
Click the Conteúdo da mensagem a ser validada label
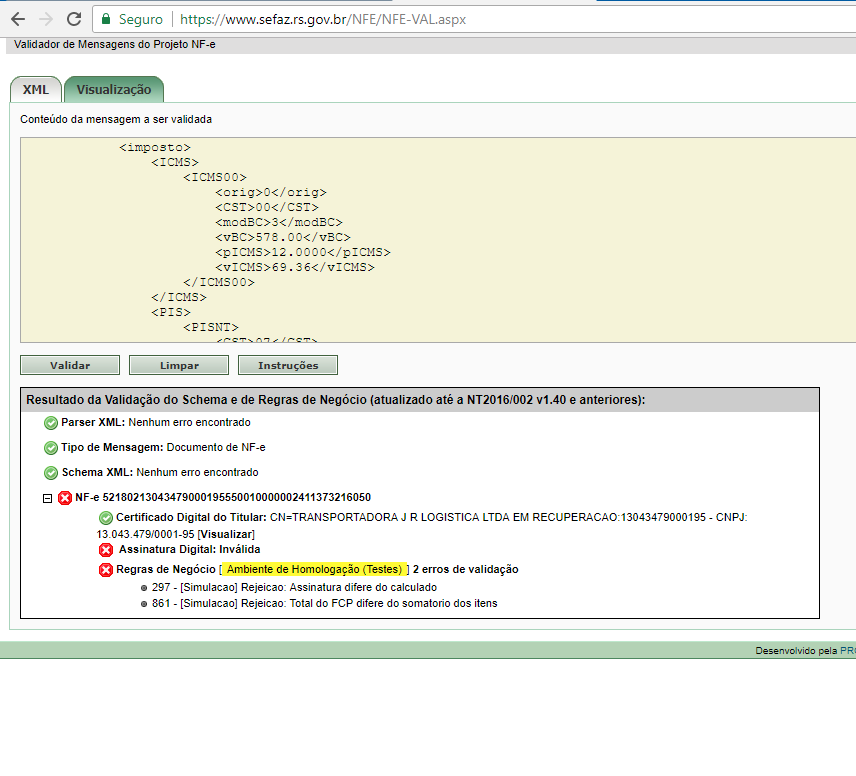[116, 119]
